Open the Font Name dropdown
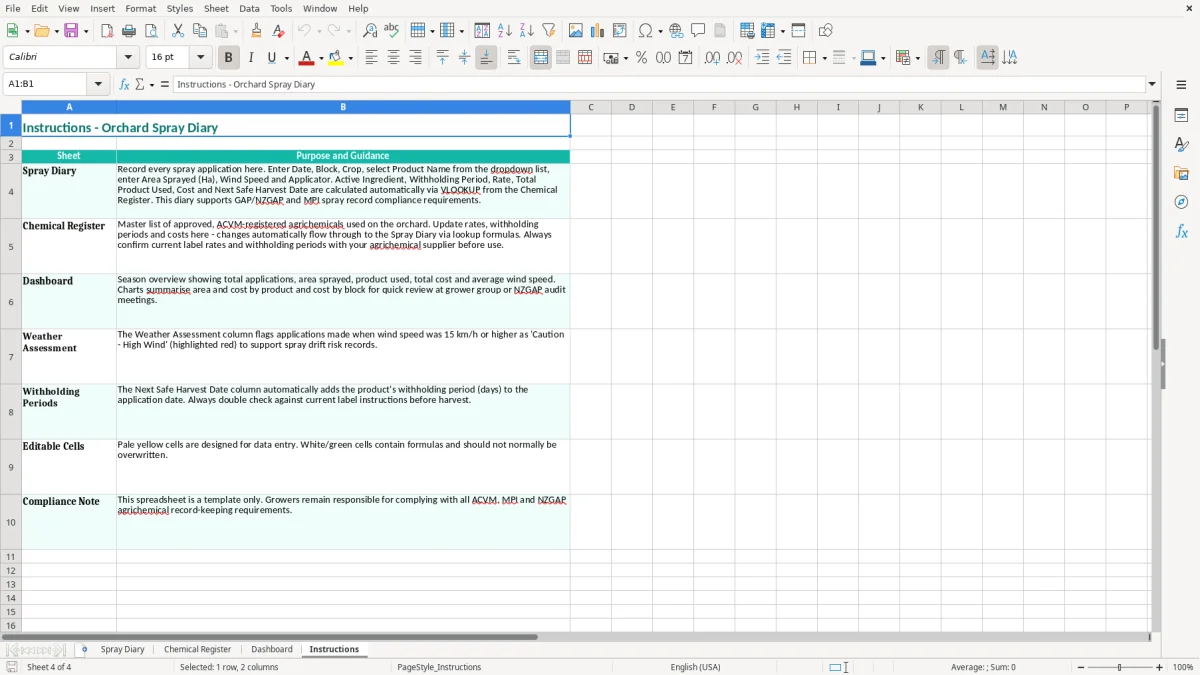Image resolution: width=1200 pixels, height=675 pixels. [130, 58]
